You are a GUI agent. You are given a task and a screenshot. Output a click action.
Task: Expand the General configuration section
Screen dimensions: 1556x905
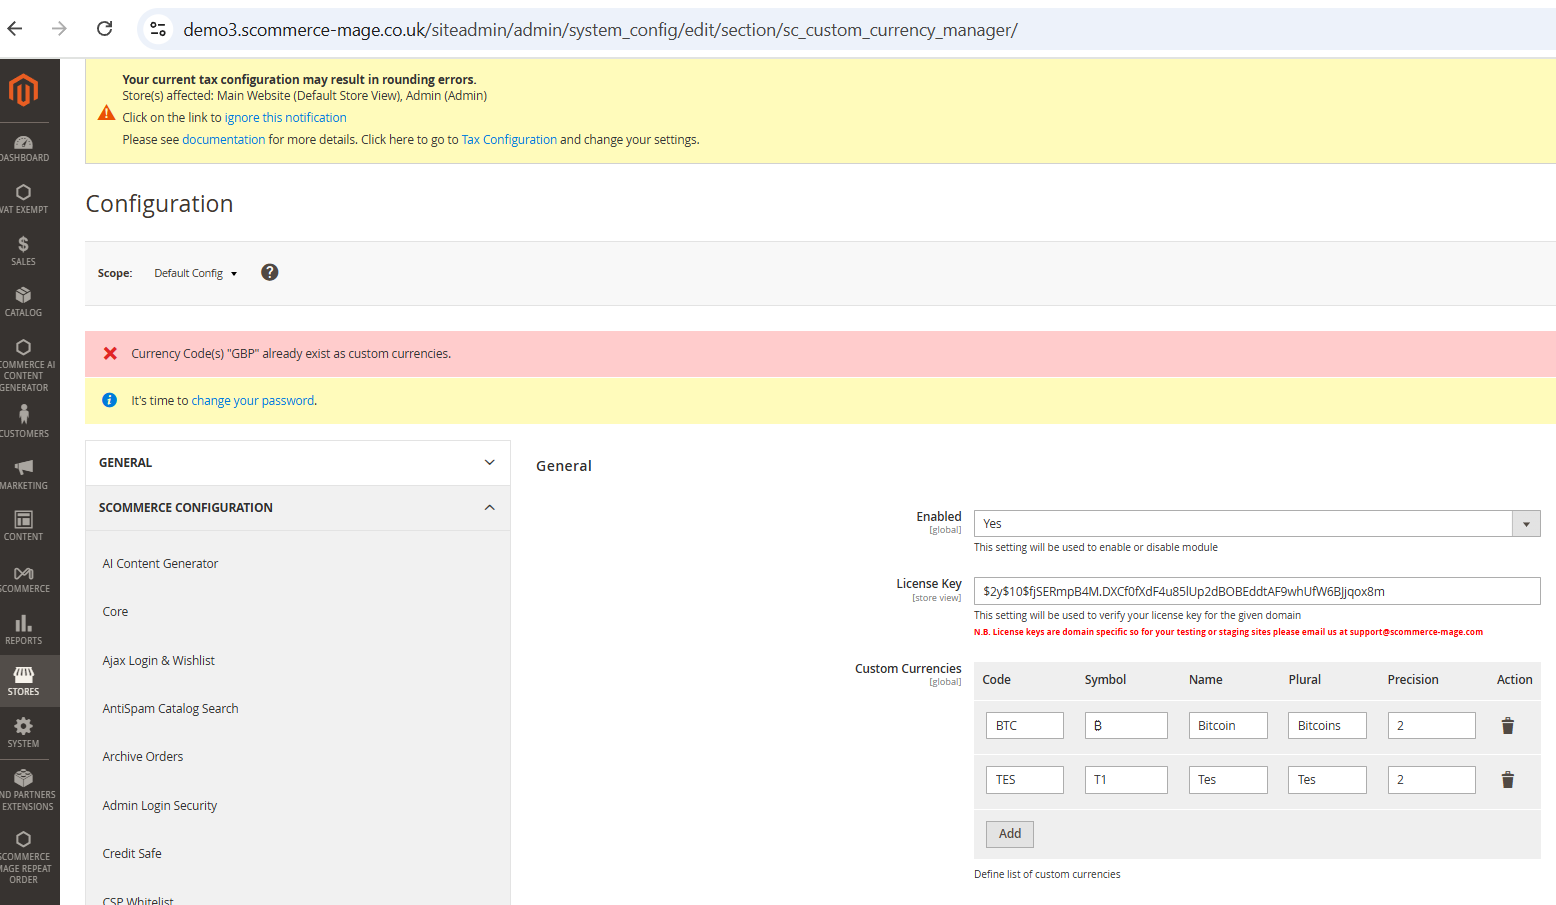tap(297, 463)
